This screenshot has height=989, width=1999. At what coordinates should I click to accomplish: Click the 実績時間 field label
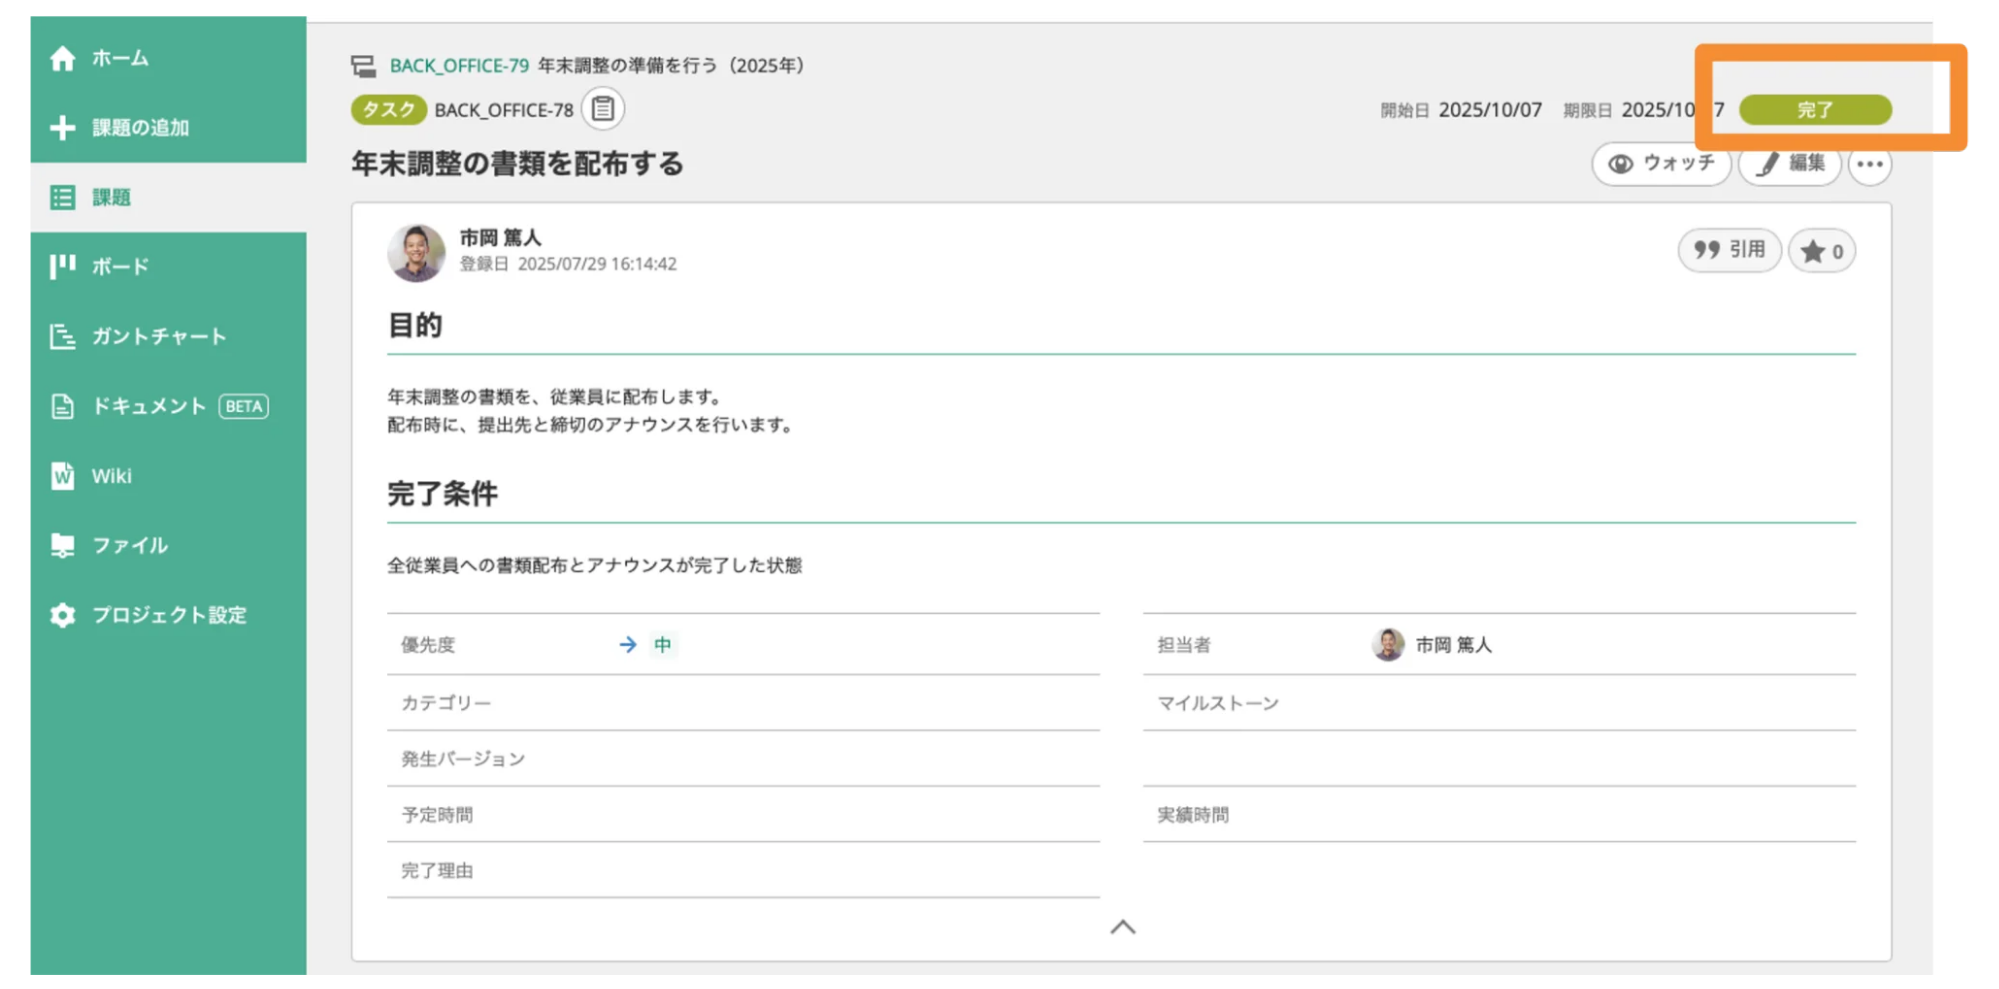point(1193,815)
